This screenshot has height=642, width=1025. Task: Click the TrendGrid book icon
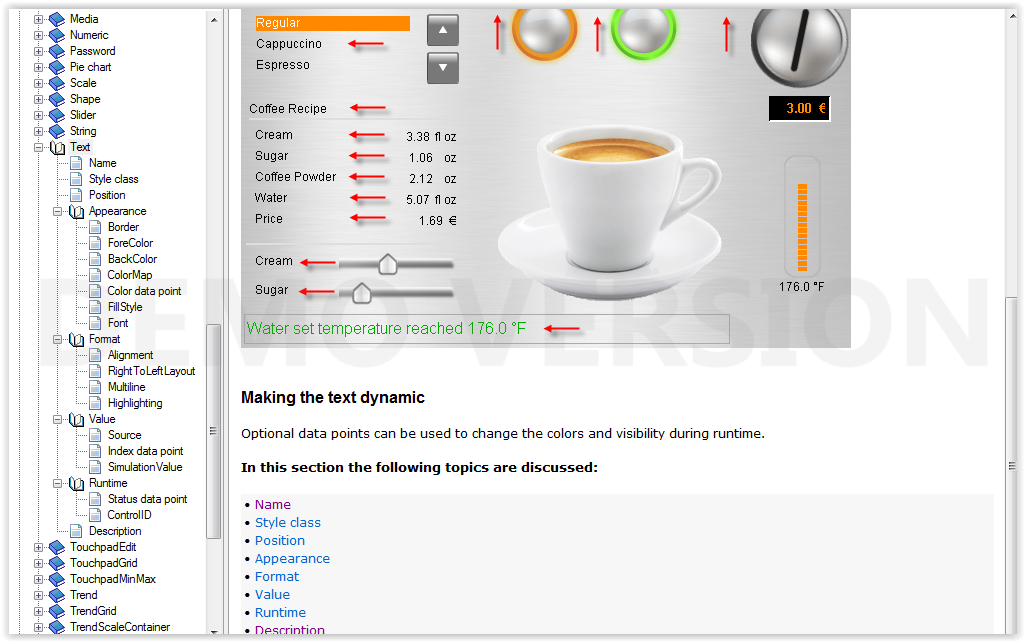56,611
